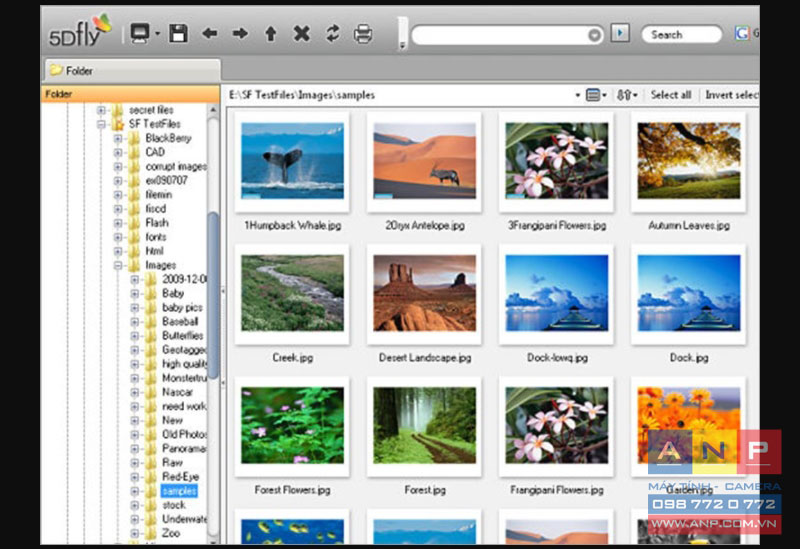Select the stock folder
800x549 pixels.
coord(174,505)
